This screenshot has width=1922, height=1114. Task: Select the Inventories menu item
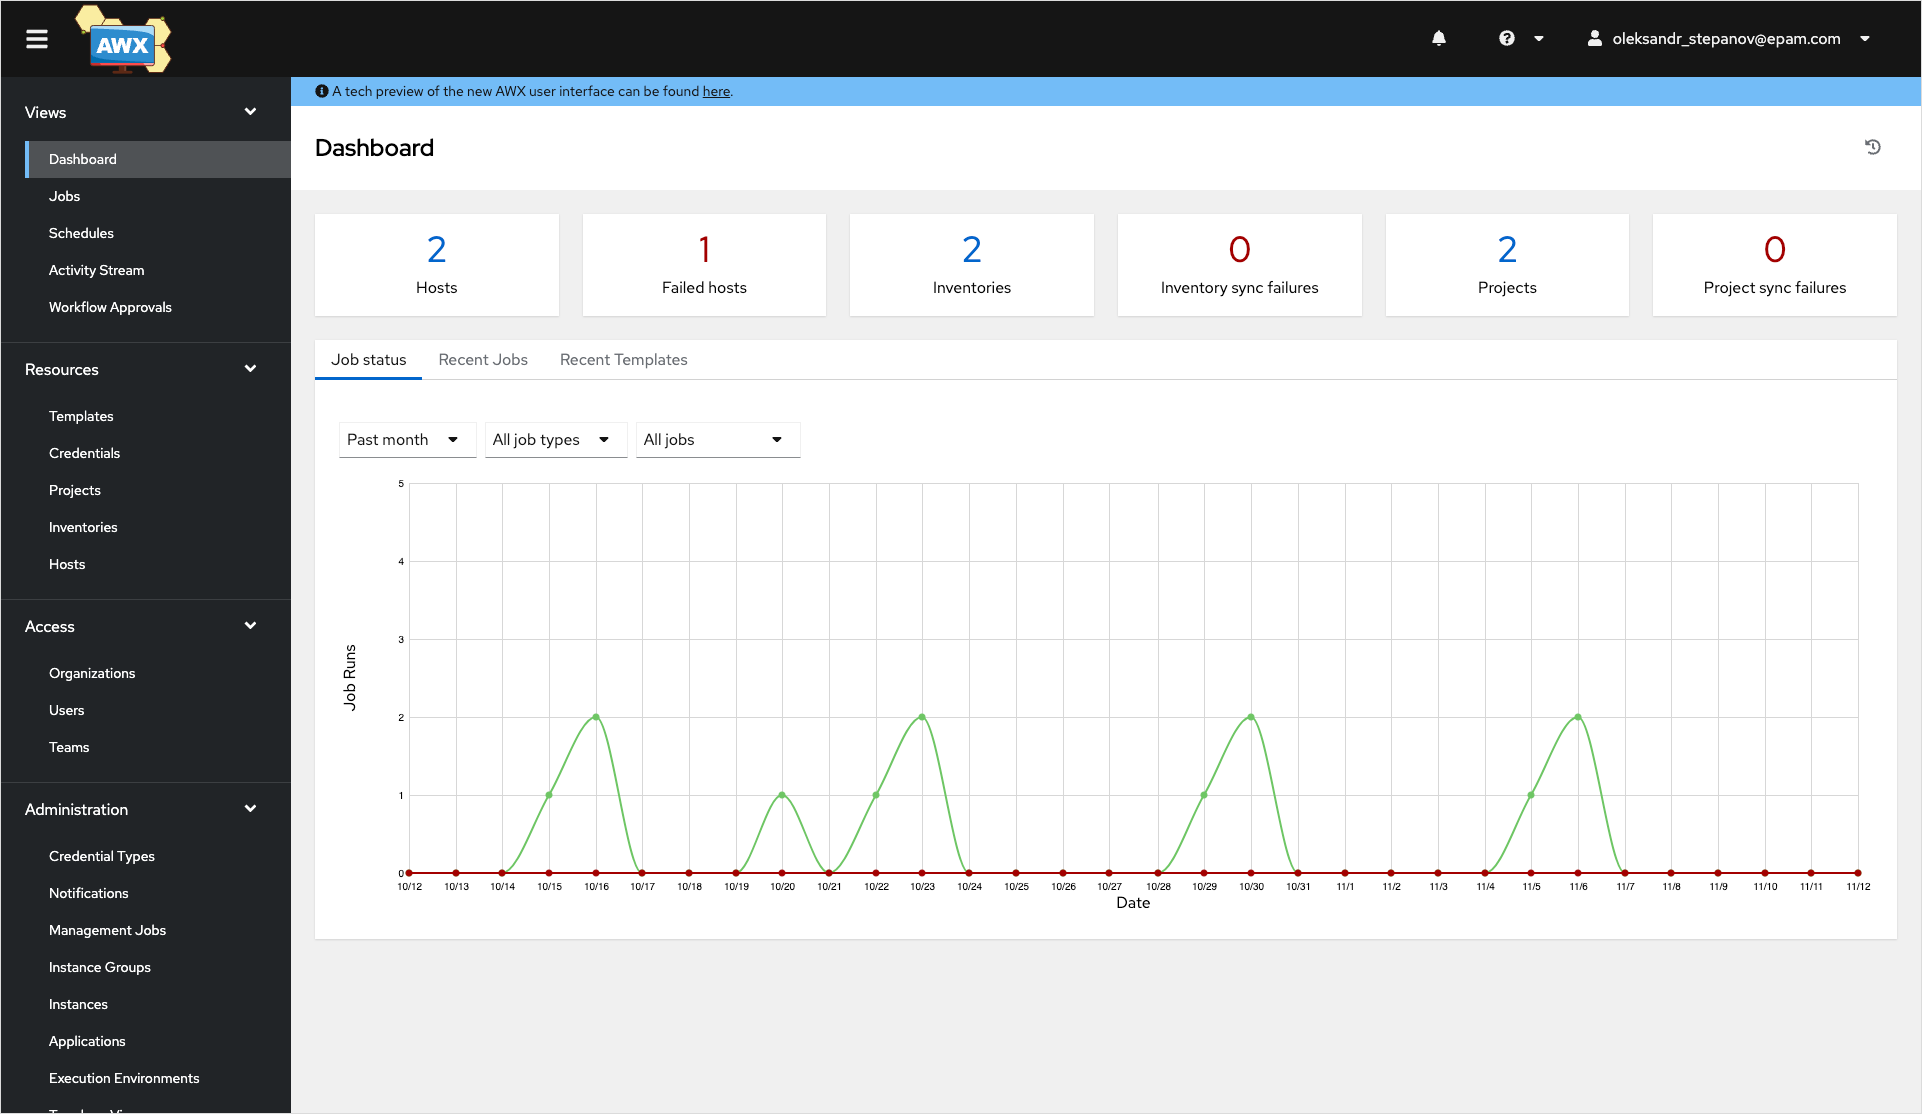(84, 526)
